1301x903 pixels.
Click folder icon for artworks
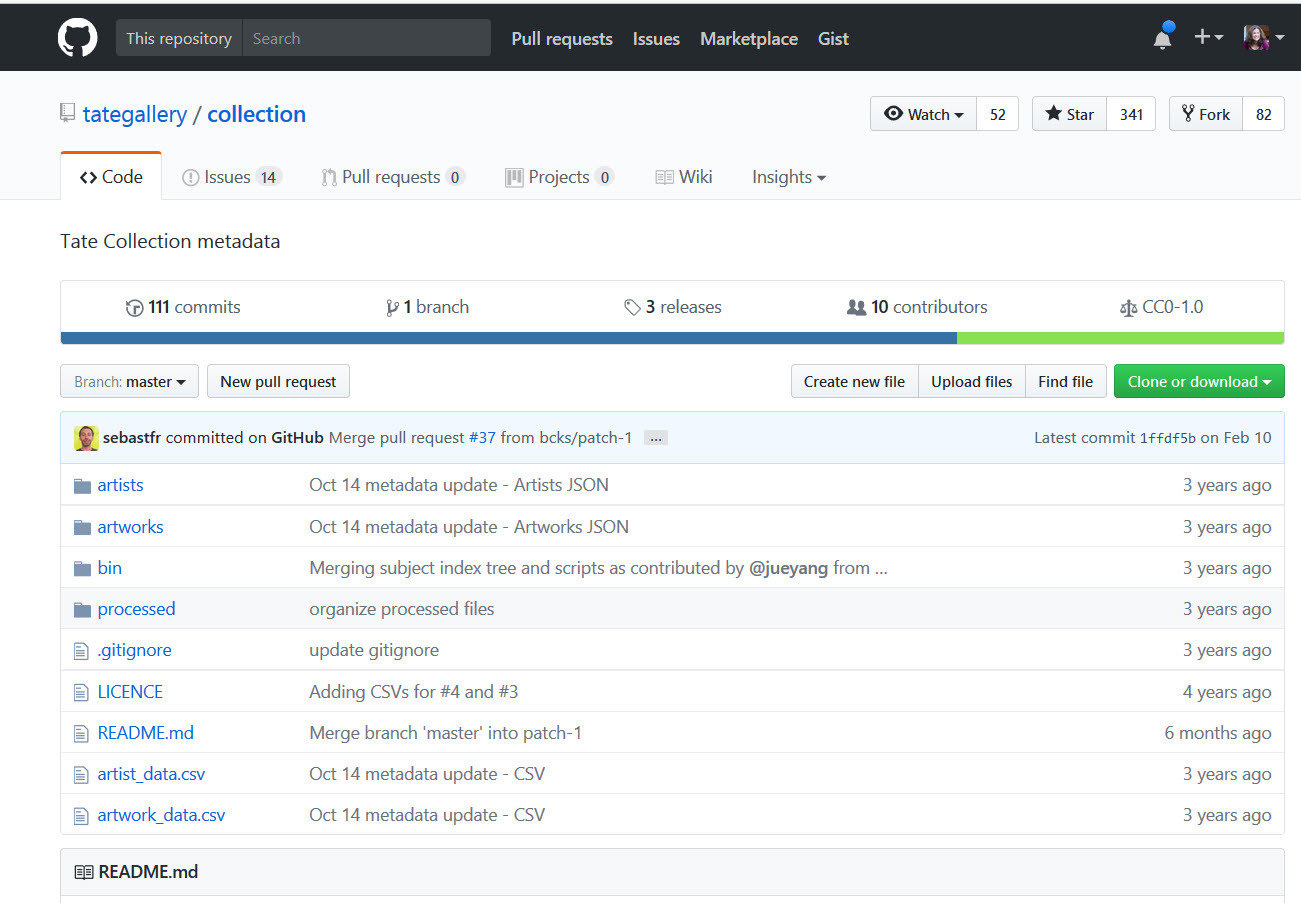coord(82,527)
